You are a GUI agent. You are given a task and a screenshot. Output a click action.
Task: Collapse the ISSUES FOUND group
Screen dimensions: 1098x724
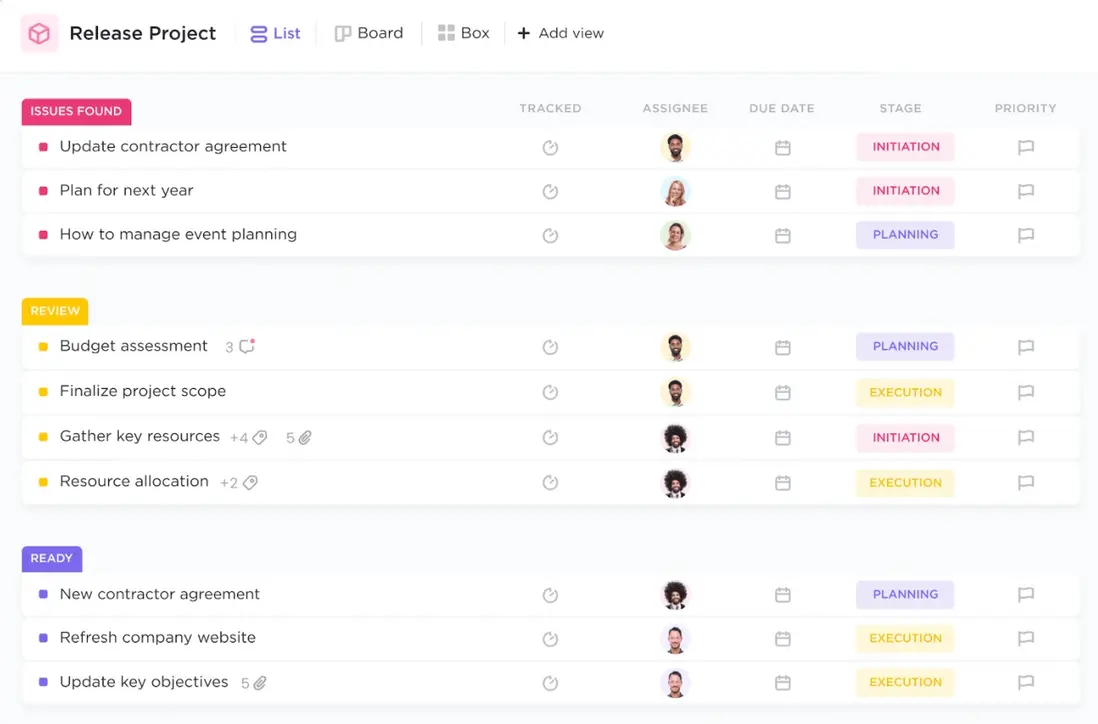click(x=76, y=111)
